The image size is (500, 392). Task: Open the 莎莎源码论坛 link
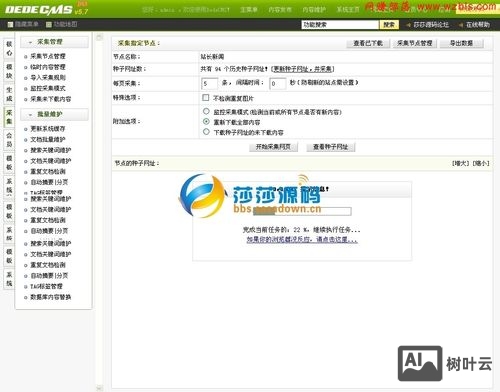click(x=431, y=25)
